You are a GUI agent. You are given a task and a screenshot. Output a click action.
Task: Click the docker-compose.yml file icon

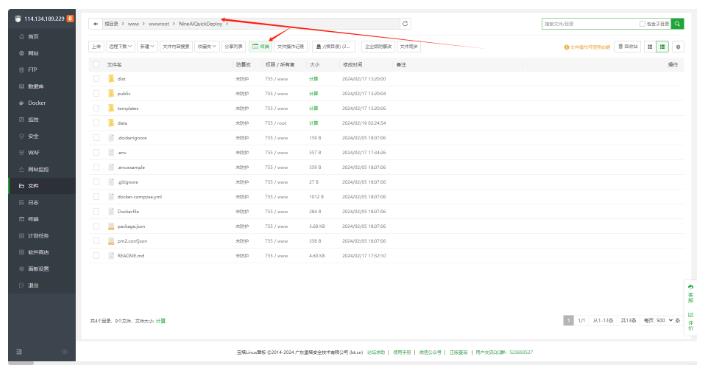pyautogui.click(x=111, y=197)
